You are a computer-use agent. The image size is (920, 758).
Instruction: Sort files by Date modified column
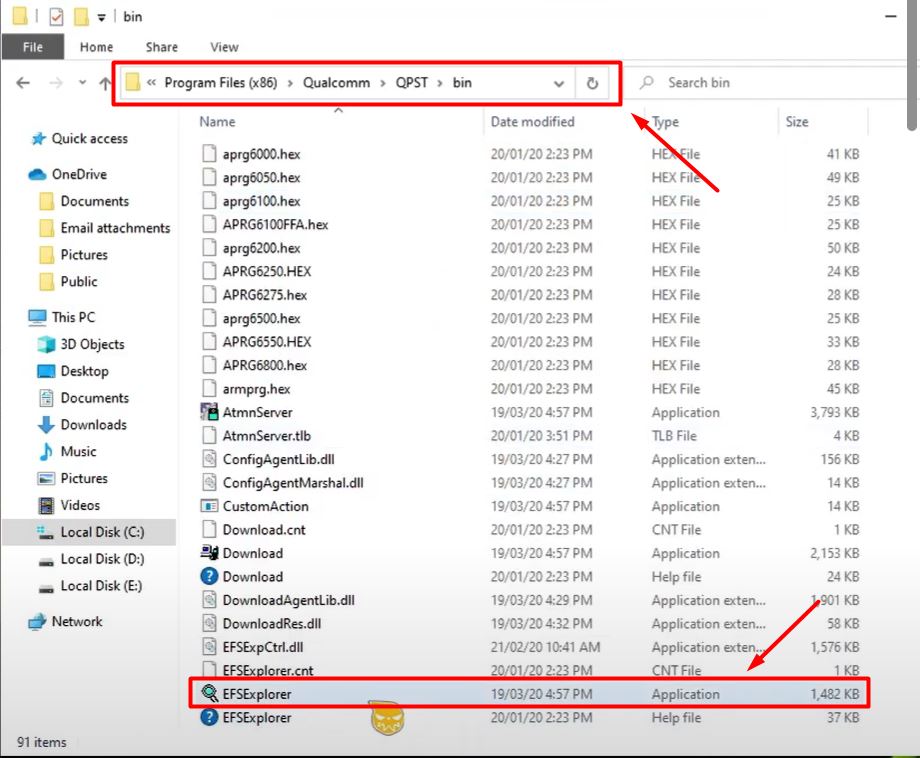532,121
